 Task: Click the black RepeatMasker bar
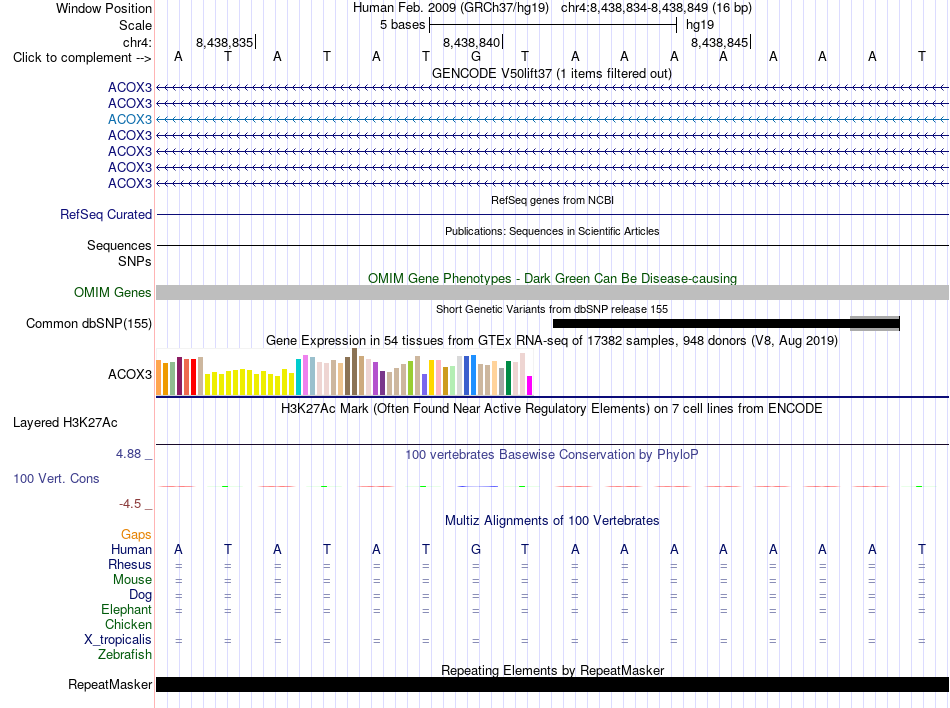pyautogui.click(x=553, y=684)
